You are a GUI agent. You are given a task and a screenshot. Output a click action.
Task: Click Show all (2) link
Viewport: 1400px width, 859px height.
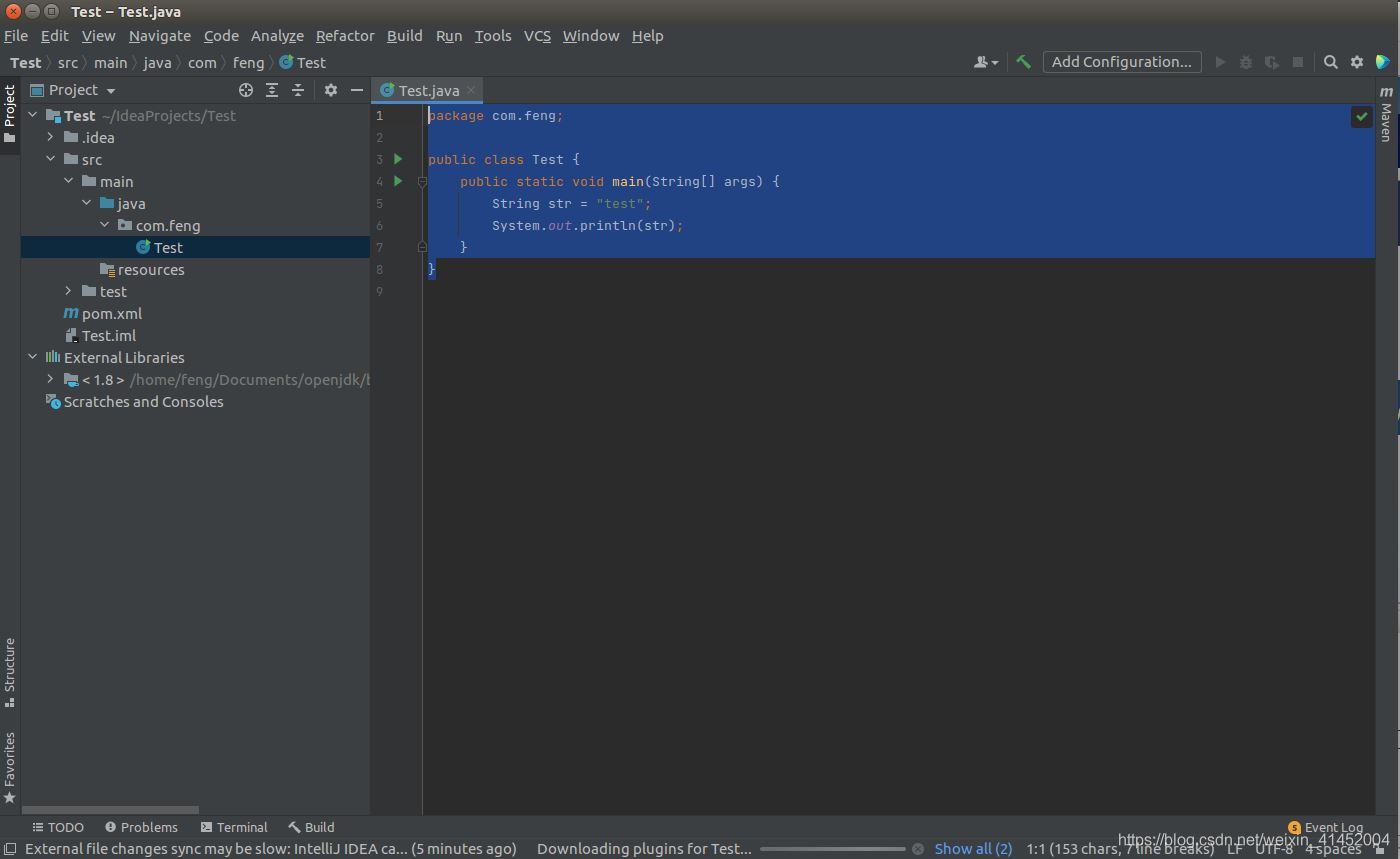coord(973,848)
